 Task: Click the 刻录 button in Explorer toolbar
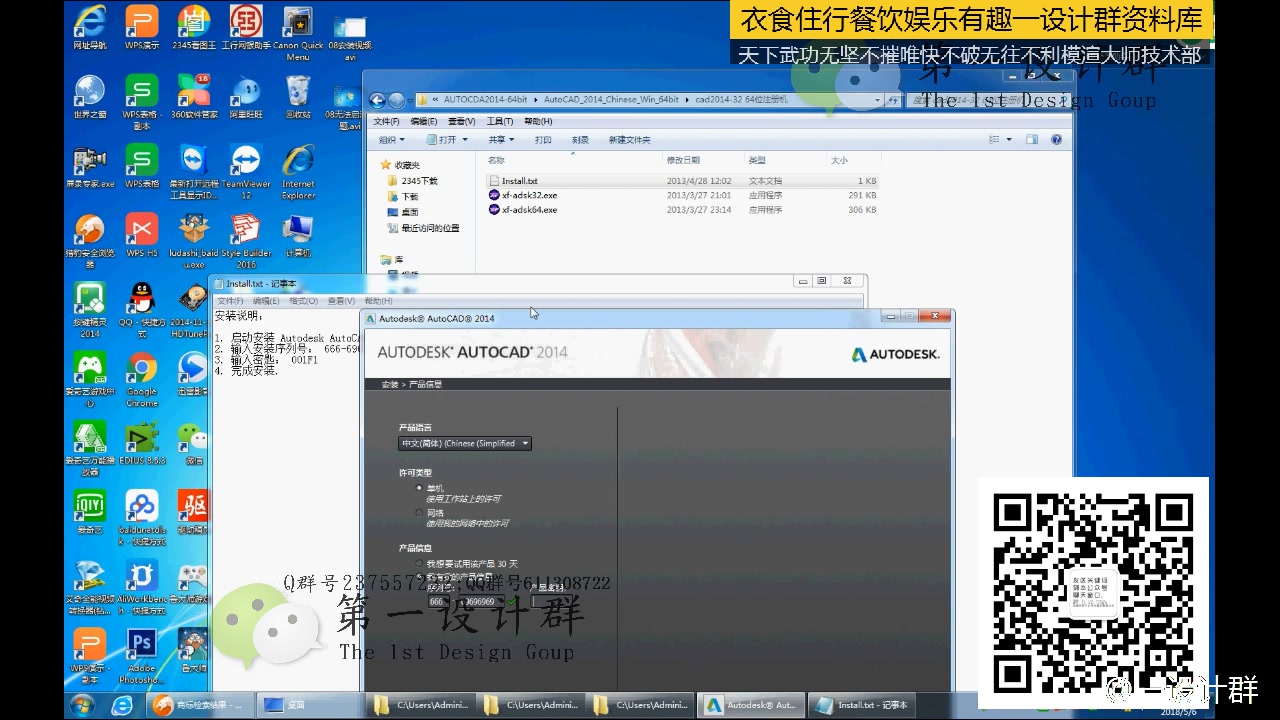(580, 140)
